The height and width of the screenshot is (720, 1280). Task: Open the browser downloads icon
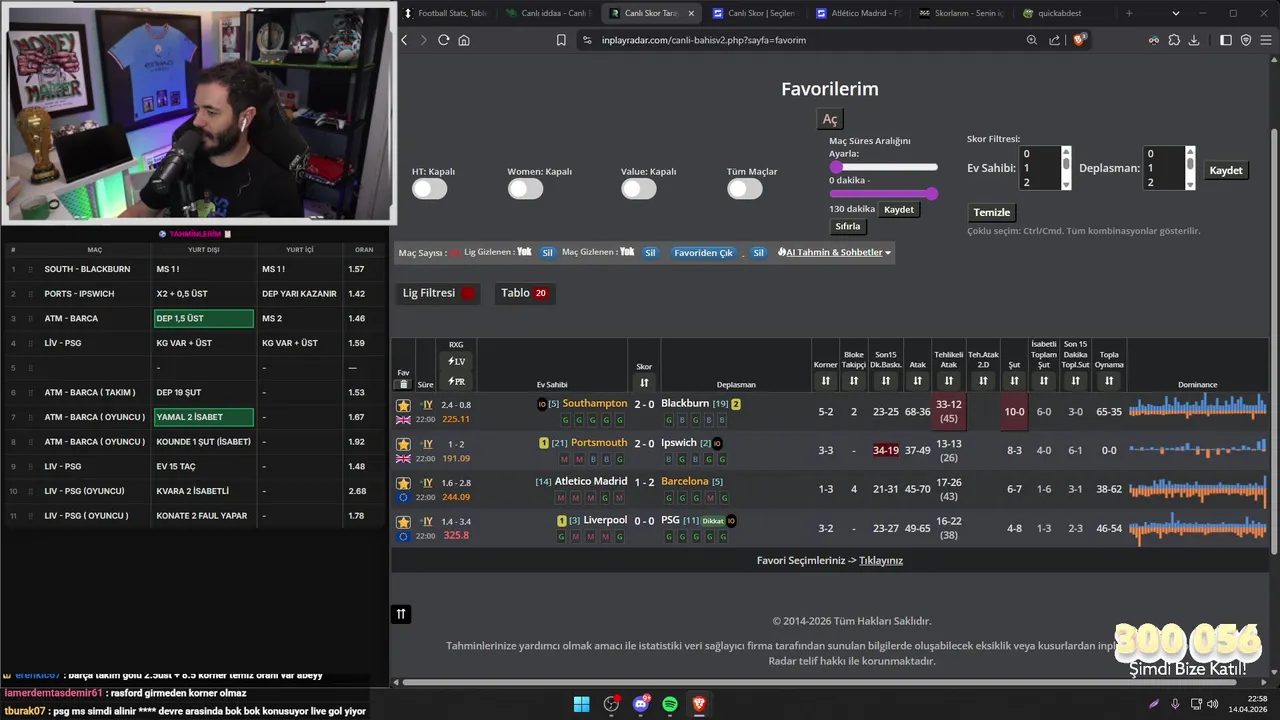point(1194,40)
